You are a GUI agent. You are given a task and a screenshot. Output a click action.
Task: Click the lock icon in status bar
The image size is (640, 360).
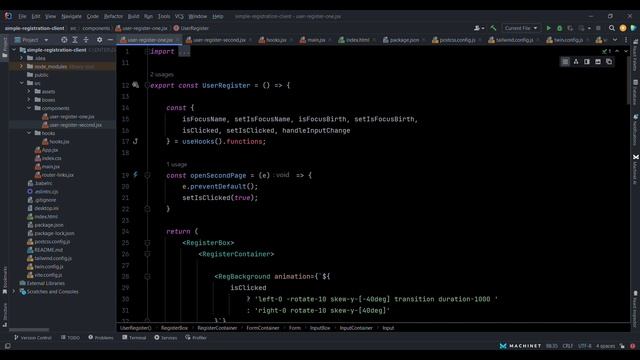click(x=622, y=346)
